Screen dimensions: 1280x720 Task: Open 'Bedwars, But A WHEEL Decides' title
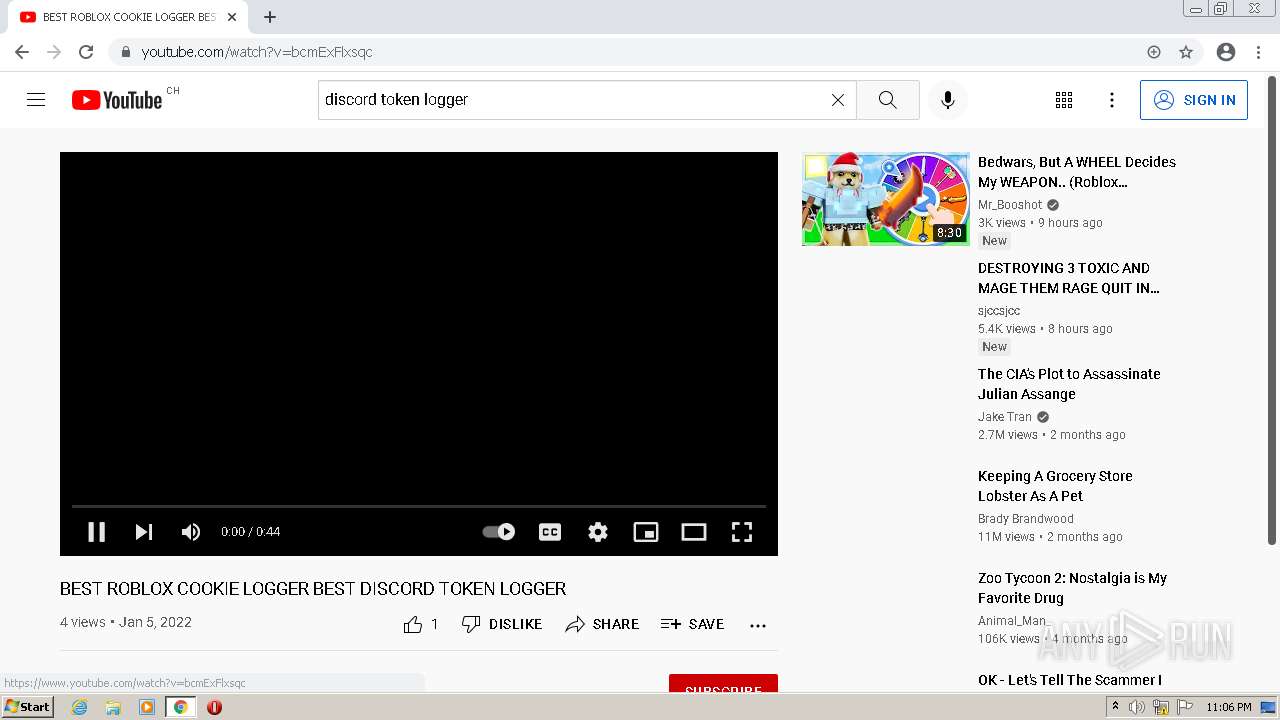tap(1077, 172)
